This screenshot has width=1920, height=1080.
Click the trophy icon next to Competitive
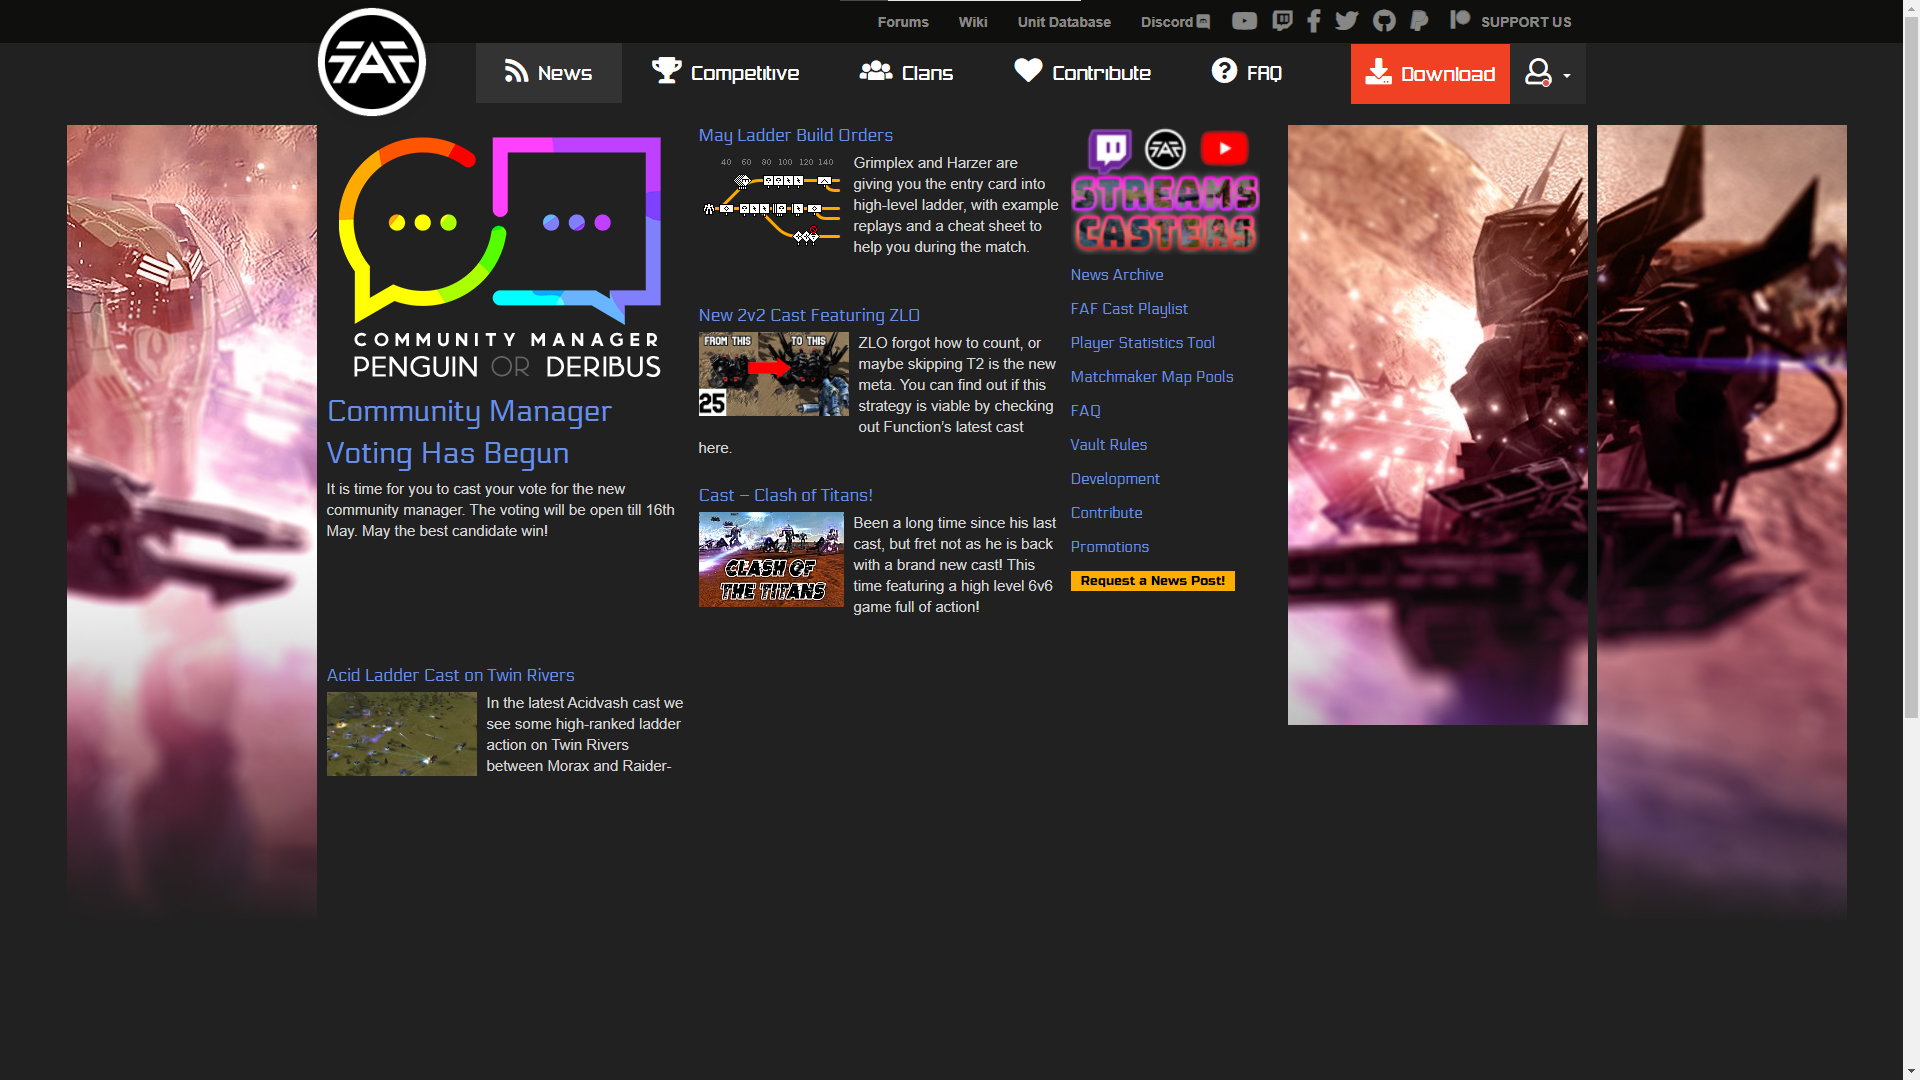point(666,70)
